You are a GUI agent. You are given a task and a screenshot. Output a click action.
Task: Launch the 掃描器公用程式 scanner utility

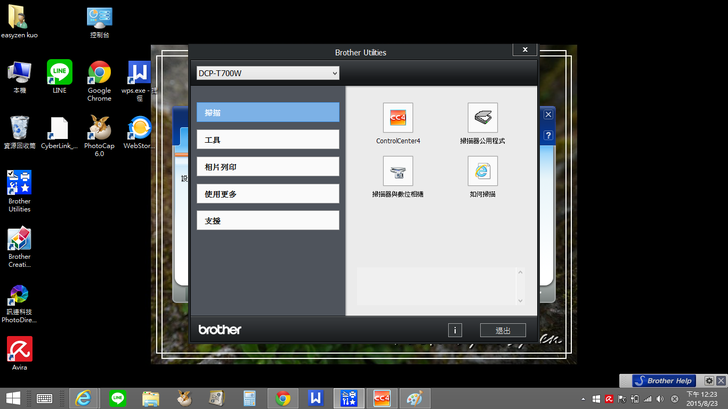tap(482, 118)
